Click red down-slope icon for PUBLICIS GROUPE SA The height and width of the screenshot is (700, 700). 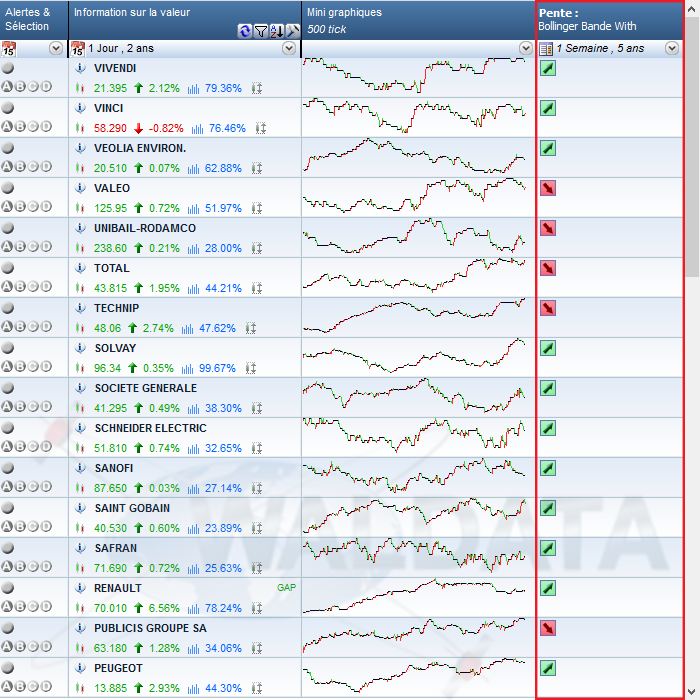(548, 628)
